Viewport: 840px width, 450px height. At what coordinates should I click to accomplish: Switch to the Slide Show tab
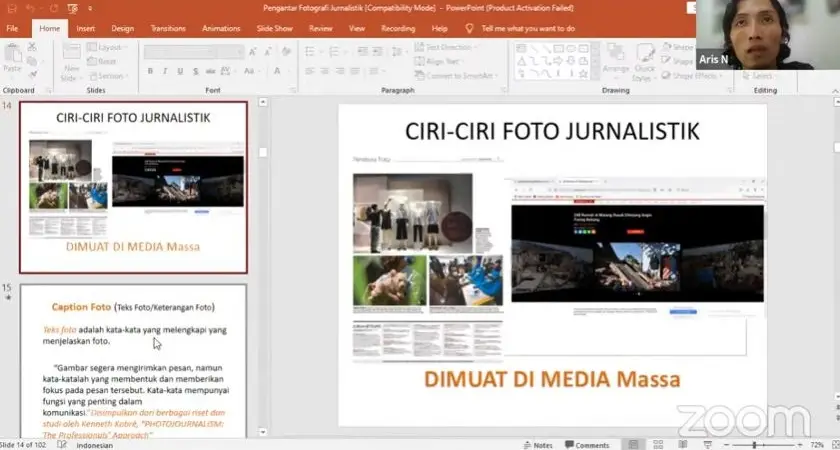tap(274, 28)
